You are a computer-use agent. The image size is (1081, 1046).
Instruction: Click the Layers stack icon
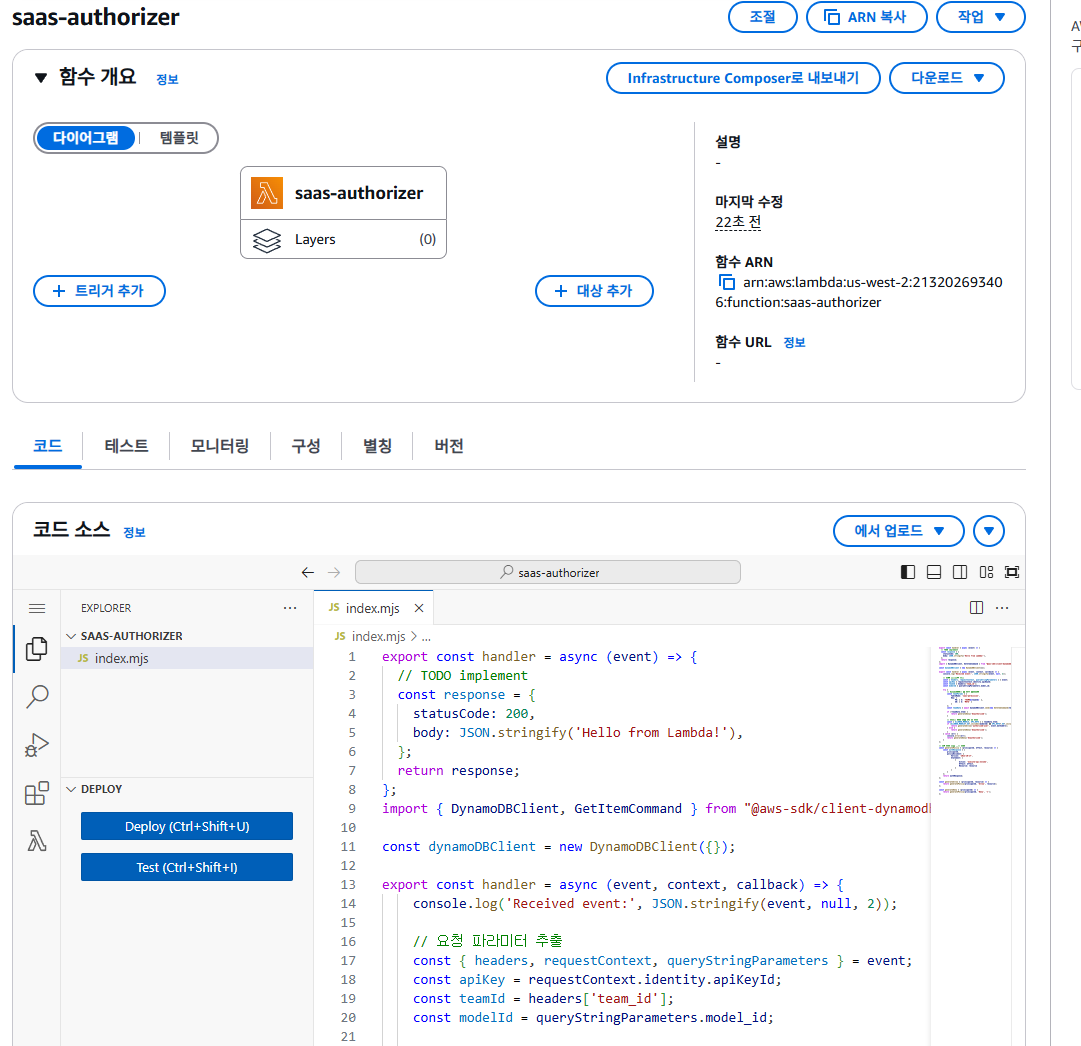(267, 240)
